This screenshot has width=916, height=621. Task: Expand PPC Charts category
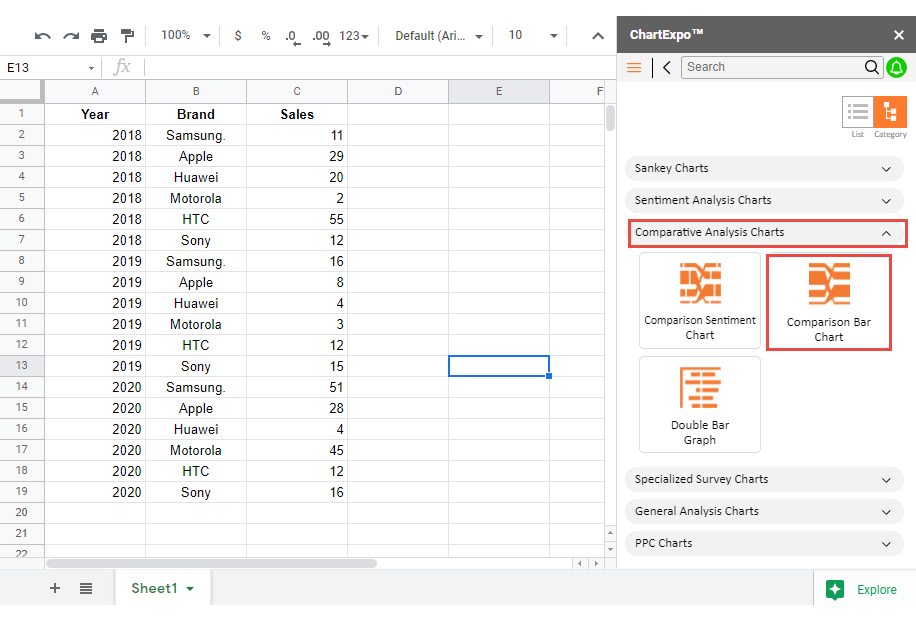coord(765,544)
